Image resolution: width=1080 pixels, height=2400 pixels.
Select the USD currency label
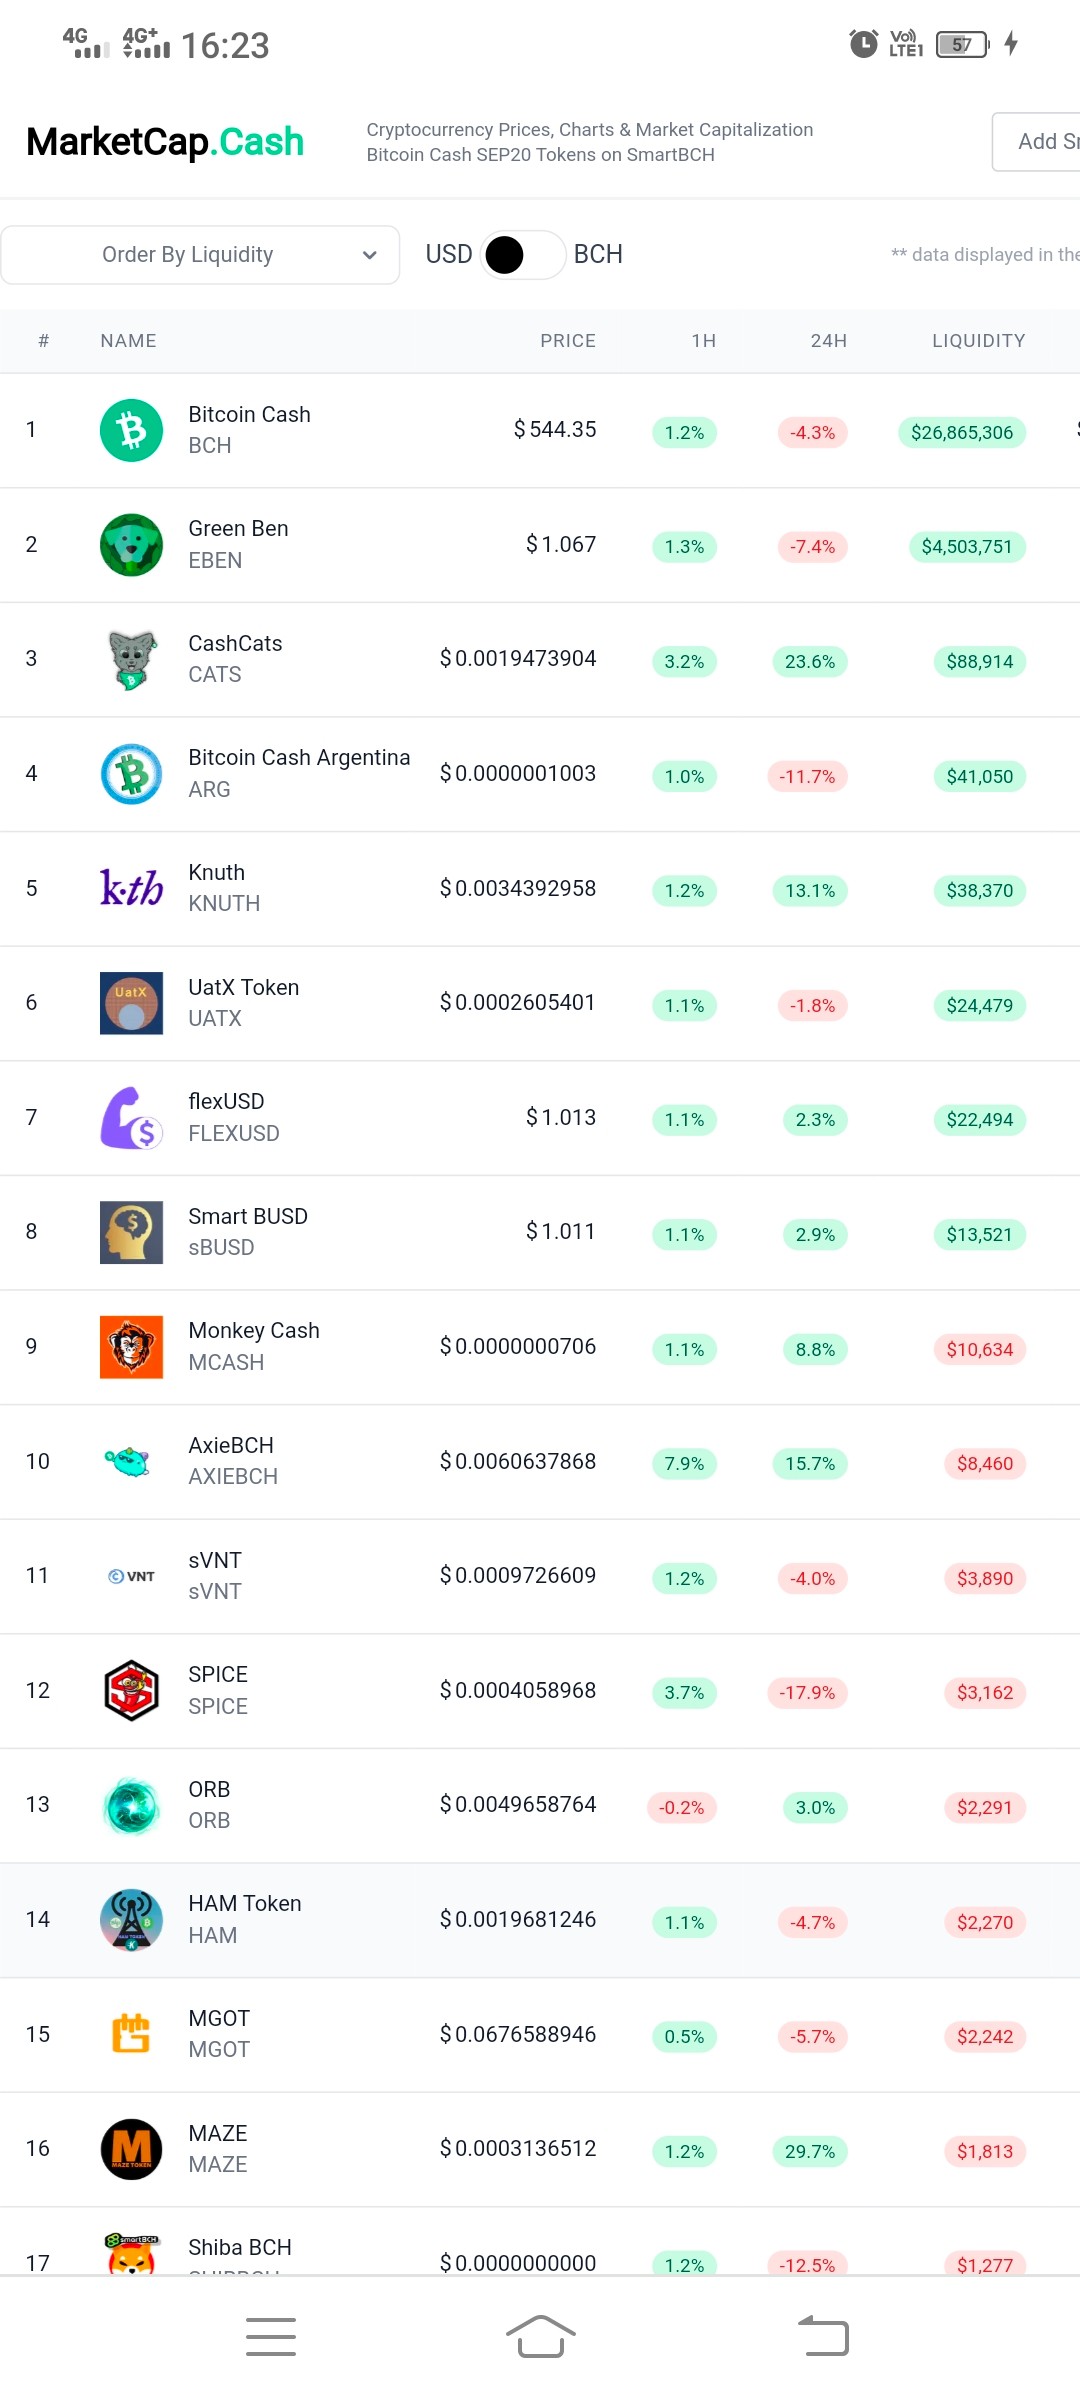(449, 255)
